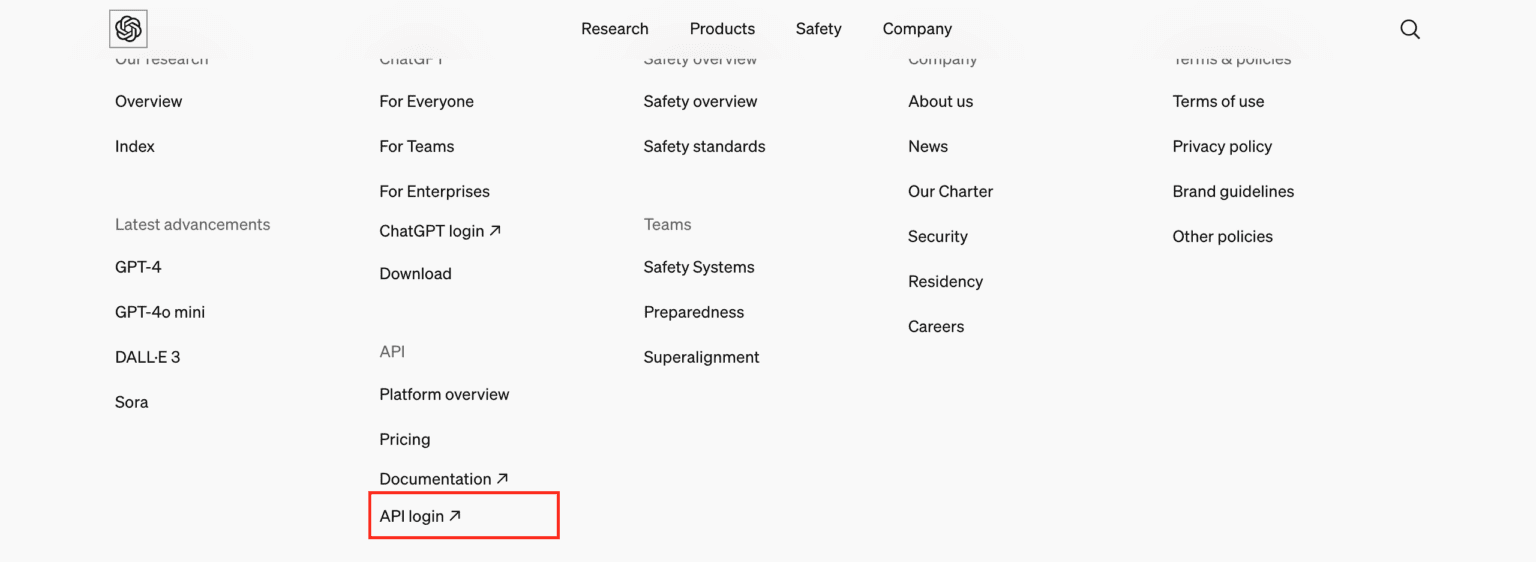Go to the Pricing page
Viewport: 1536px width, 562px height.
pyautogui.click(x=405, y=439)
